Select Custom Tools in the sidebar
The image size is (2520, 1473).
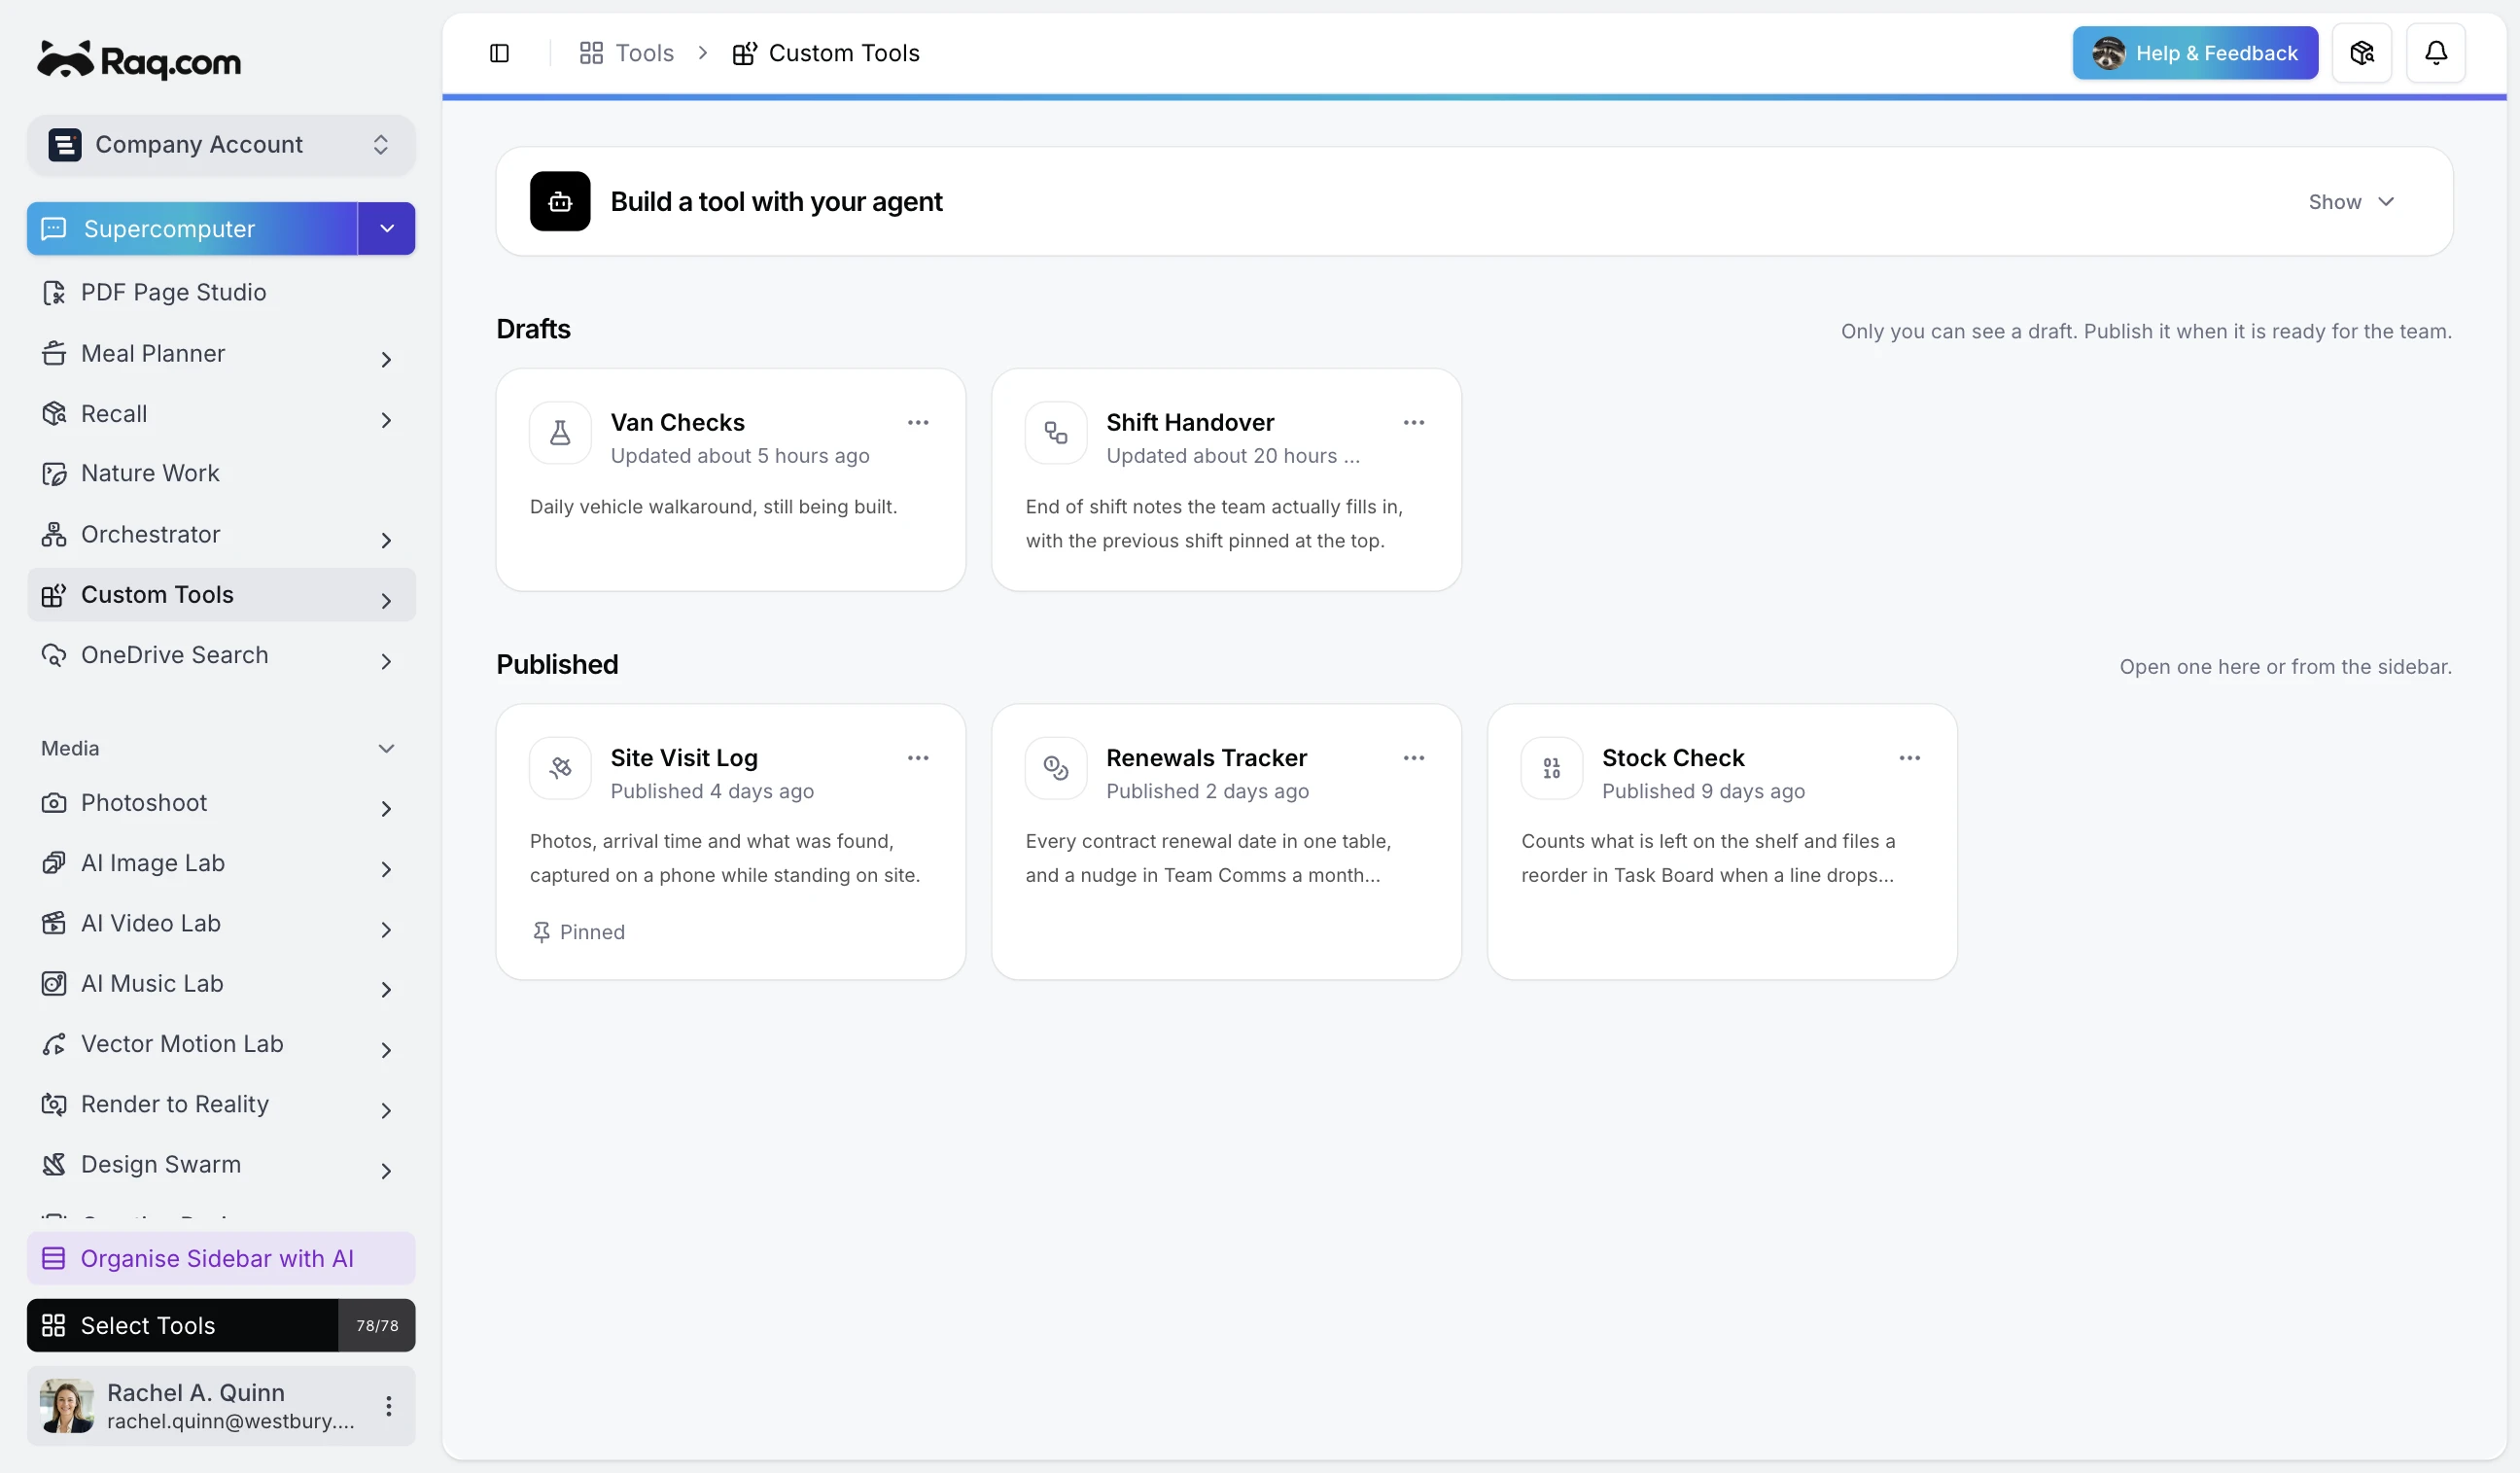pos(221,595)
